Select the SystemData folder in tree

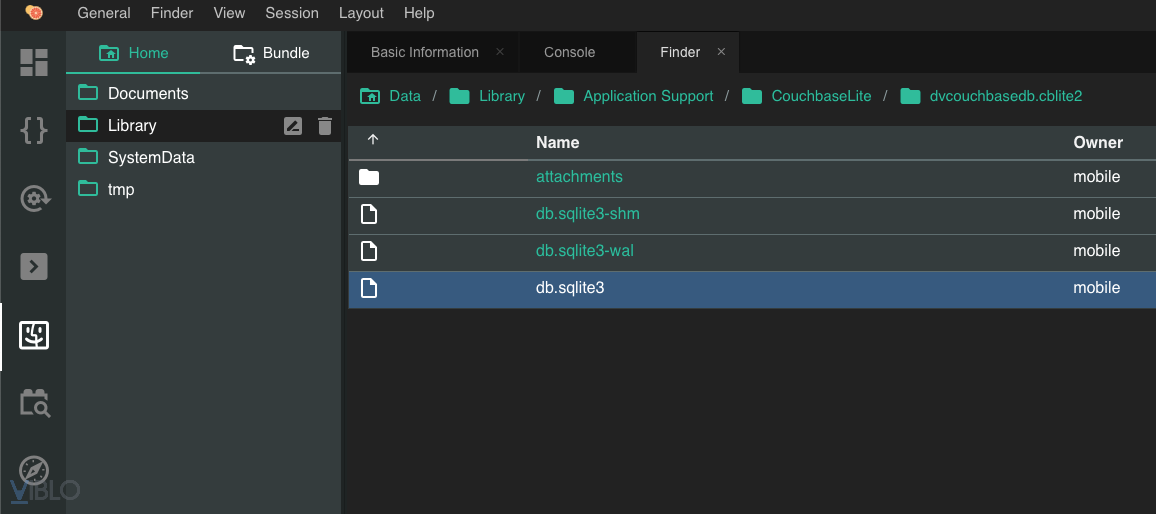(151, 158)
